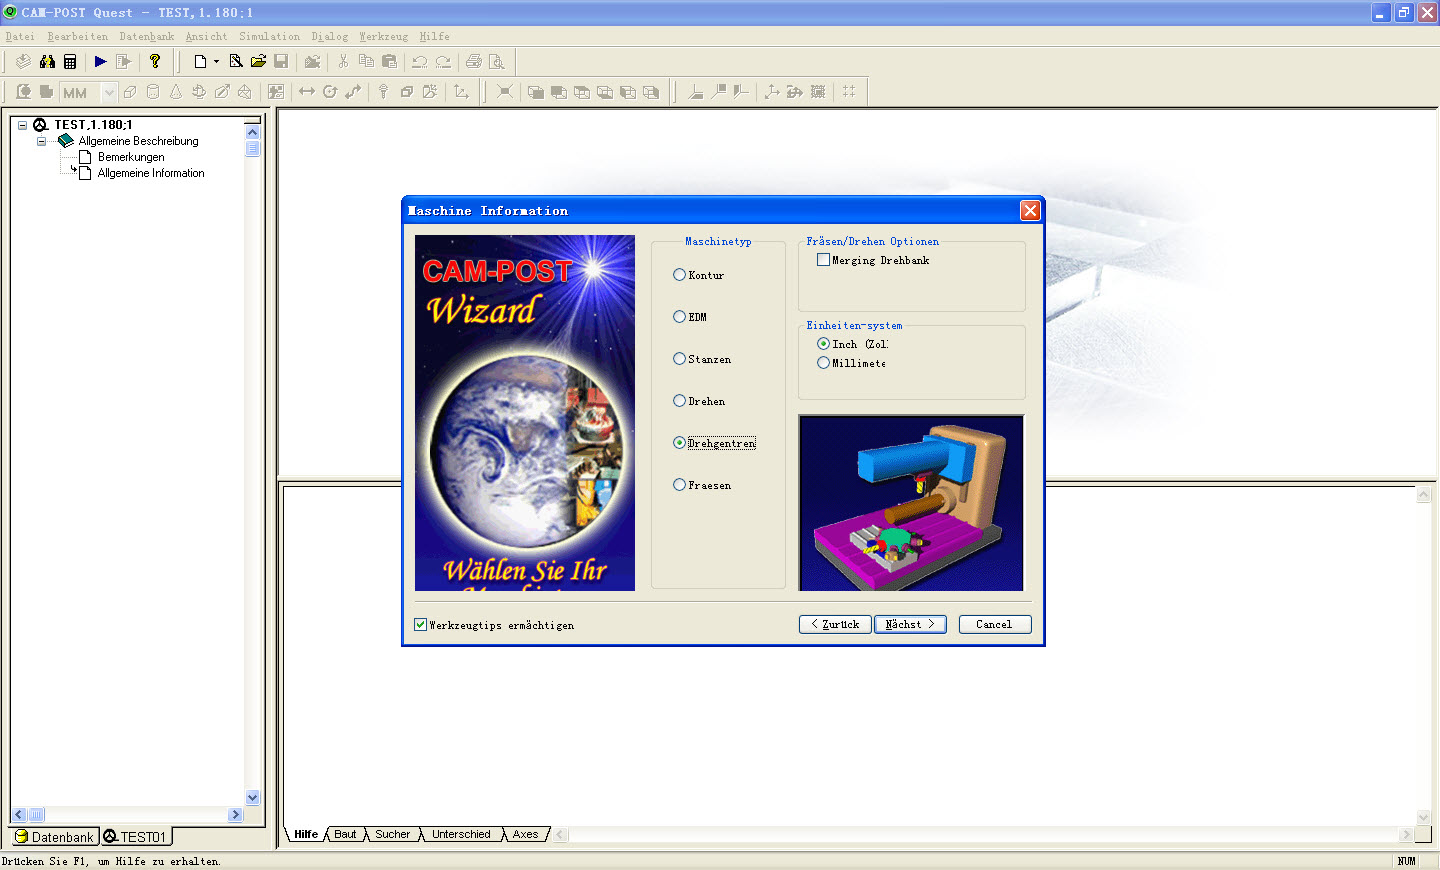Choose Millimeter unit system

(x=851, y=363)
